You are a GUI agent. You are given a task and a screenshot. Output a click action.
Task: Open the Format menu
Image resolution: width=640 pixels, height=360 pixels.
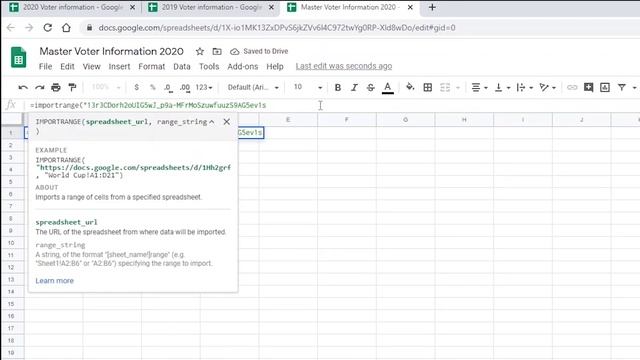tap(151, 67)
